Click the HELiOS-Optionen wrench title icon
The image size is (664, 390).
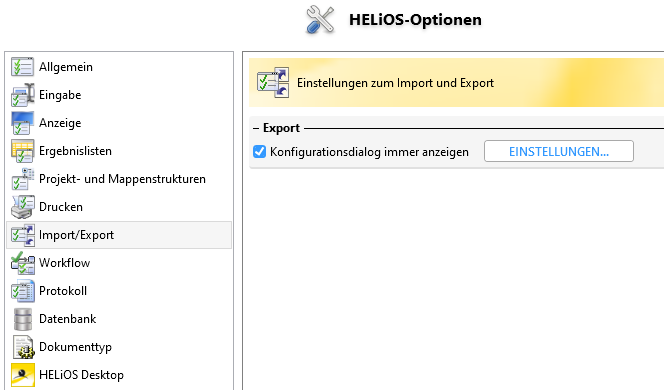320,19
